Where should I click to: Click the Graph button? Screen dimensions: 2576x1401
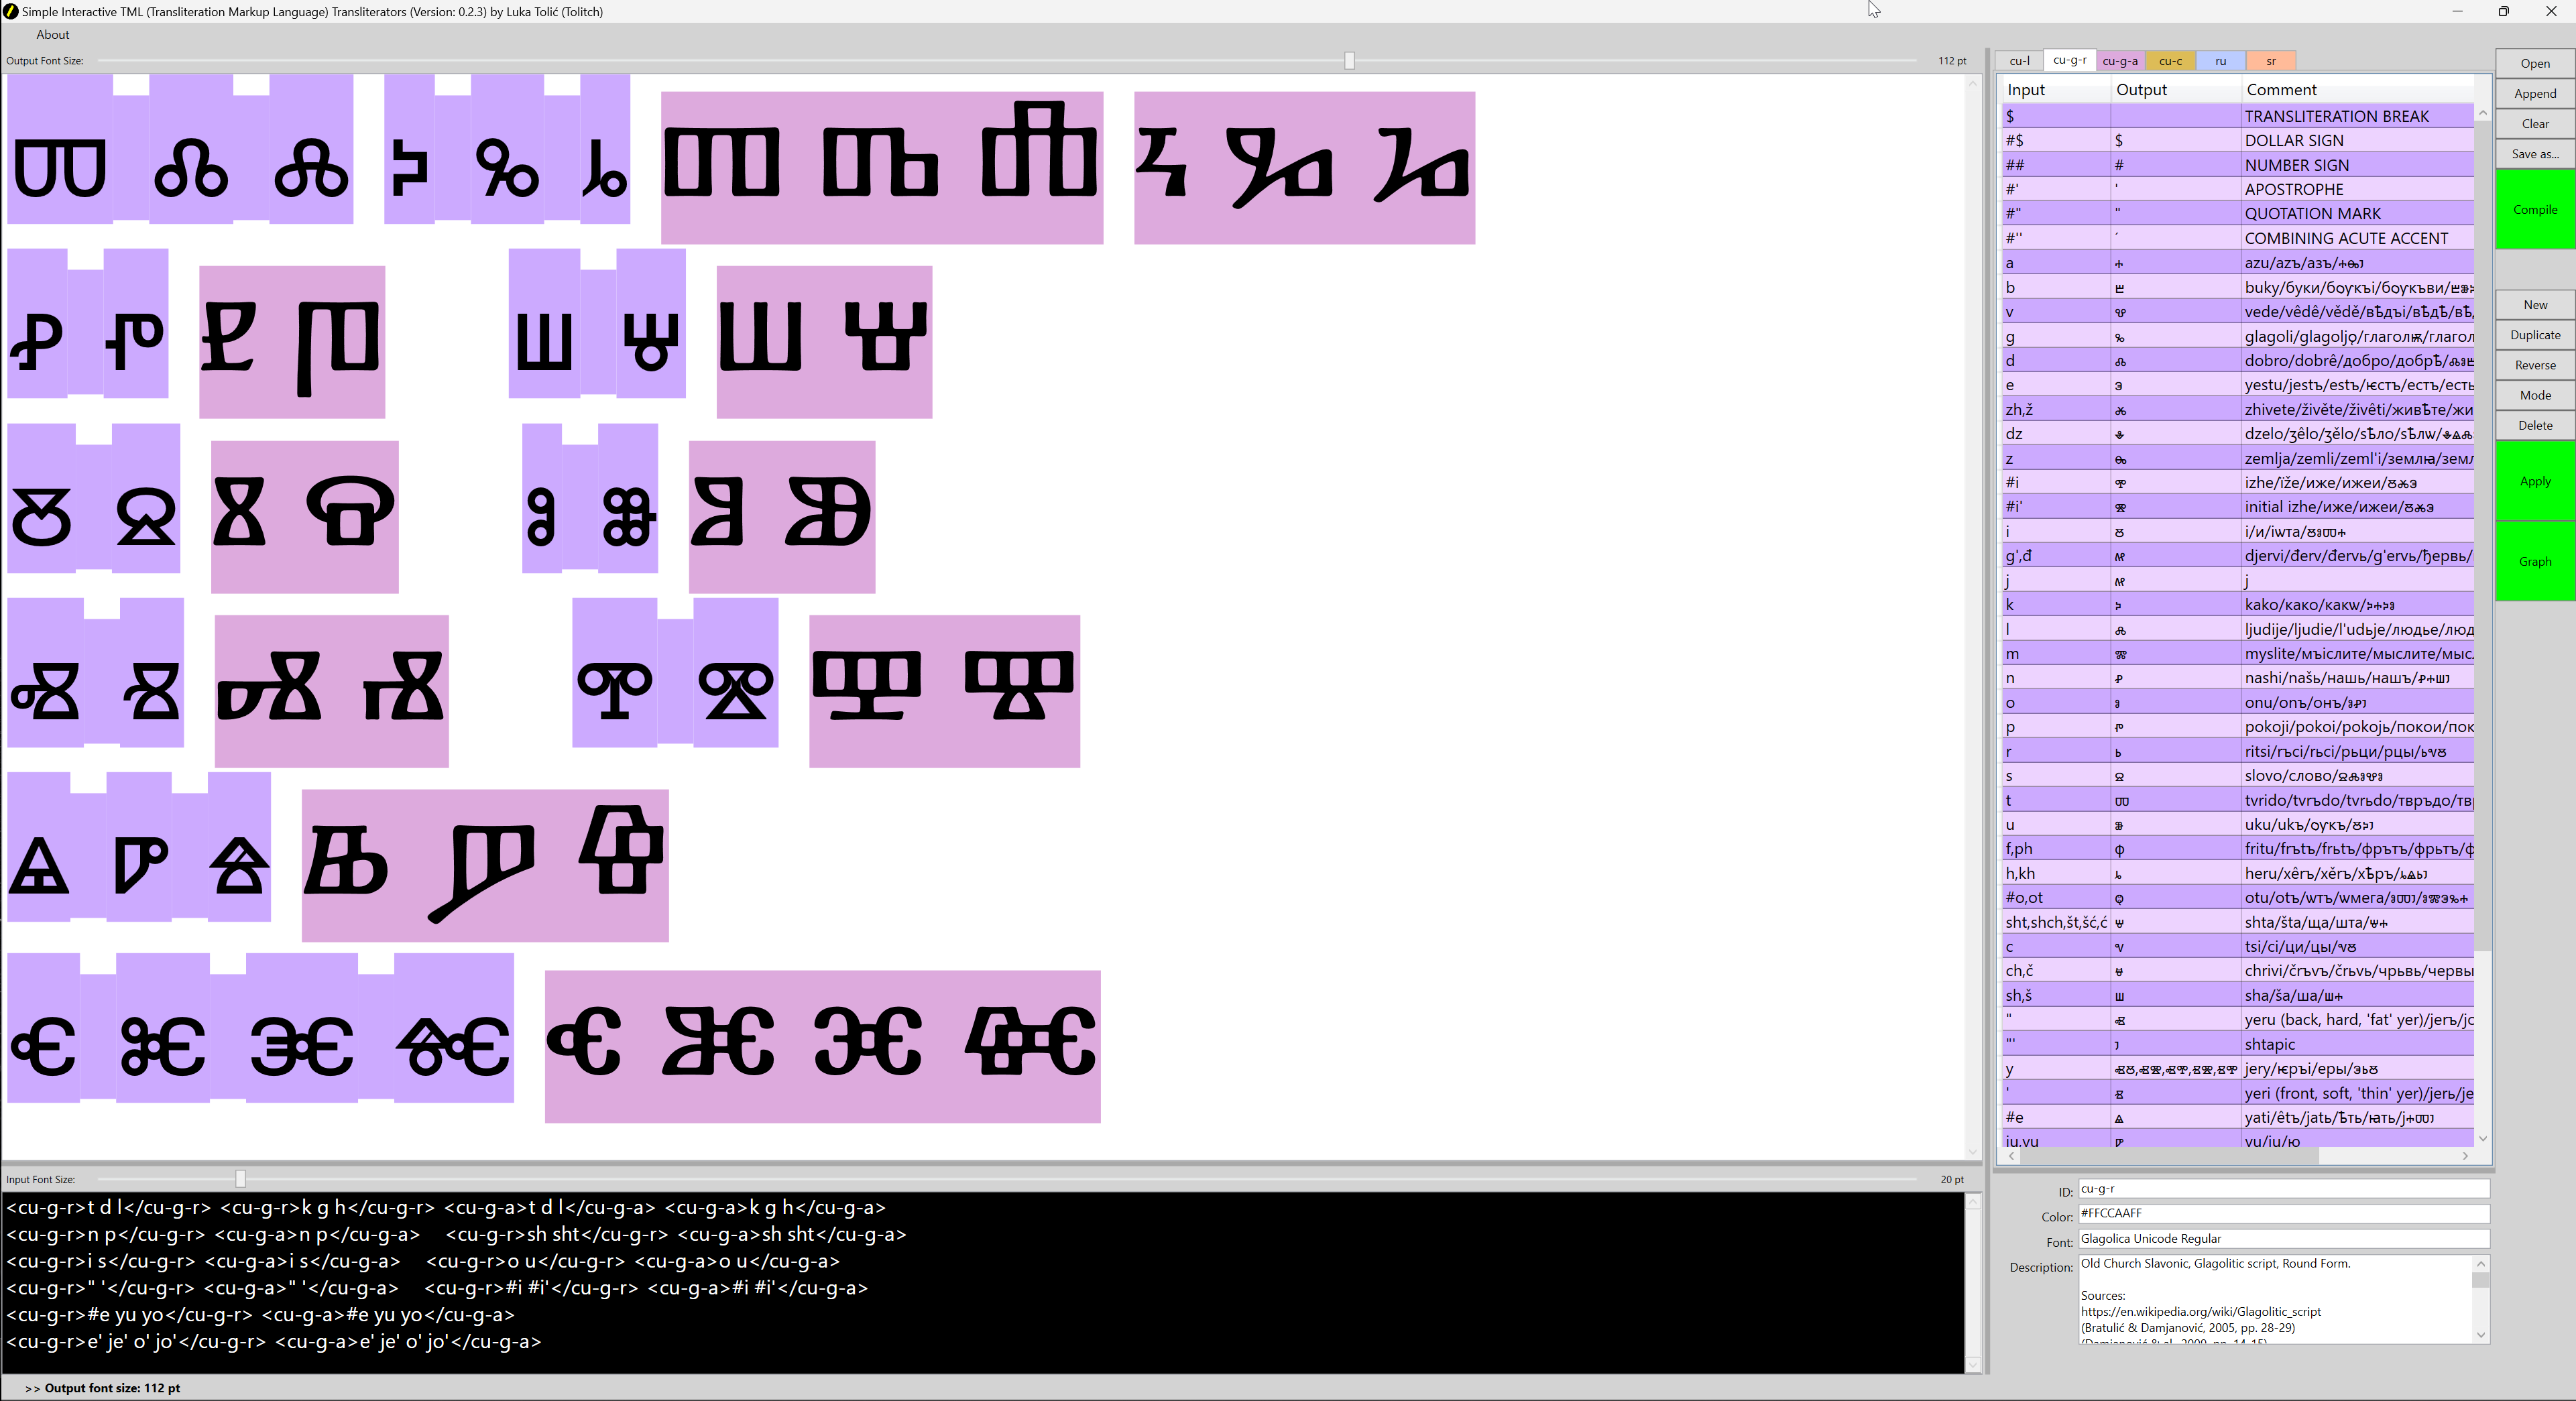point(2534,561)
